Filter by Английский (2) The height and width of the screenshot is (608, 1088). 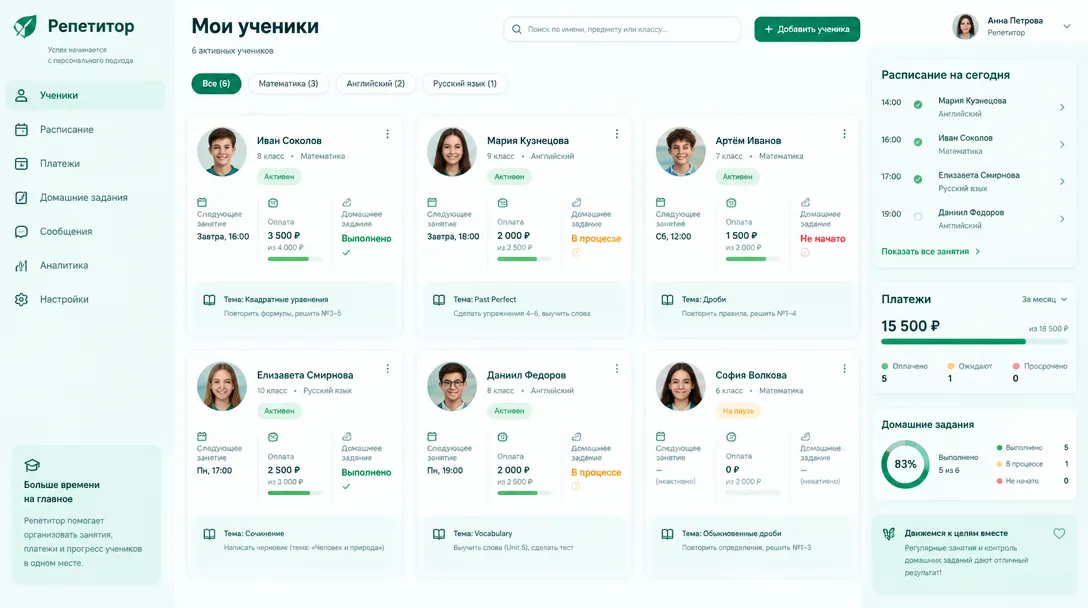[x=375, y=83]
